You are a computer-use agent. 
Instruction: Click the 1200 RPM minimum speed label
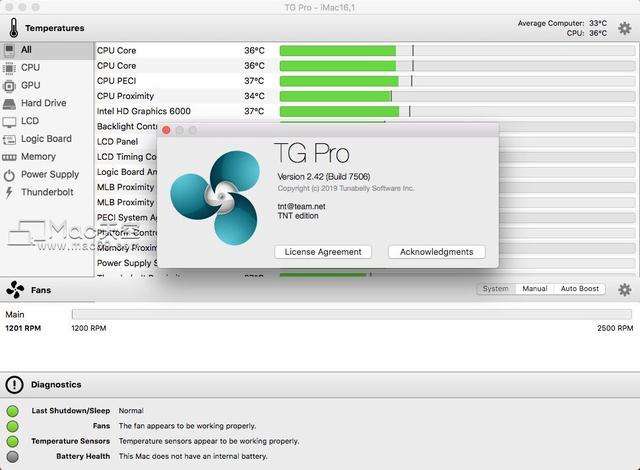[89, 328]
